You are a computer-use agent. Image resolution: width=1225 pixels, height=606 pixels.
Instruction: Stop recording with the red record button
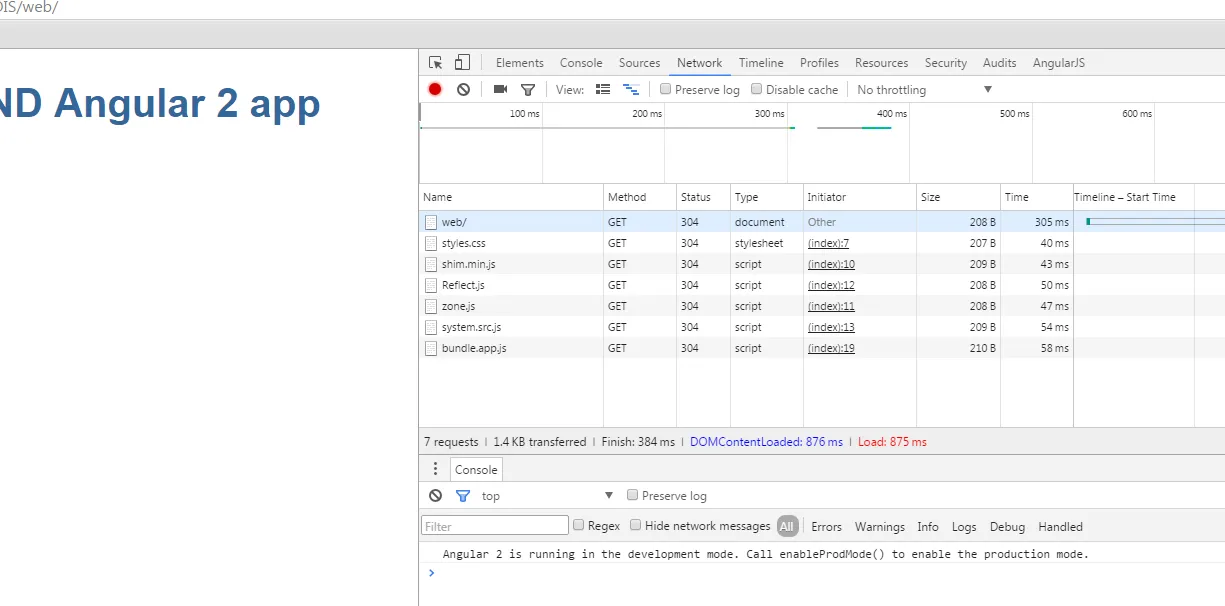tap(435, 89)
